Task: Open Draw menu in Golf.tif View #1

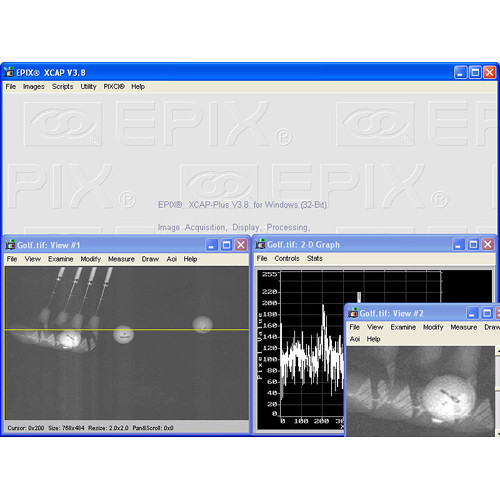Action: tap(150, 259)
